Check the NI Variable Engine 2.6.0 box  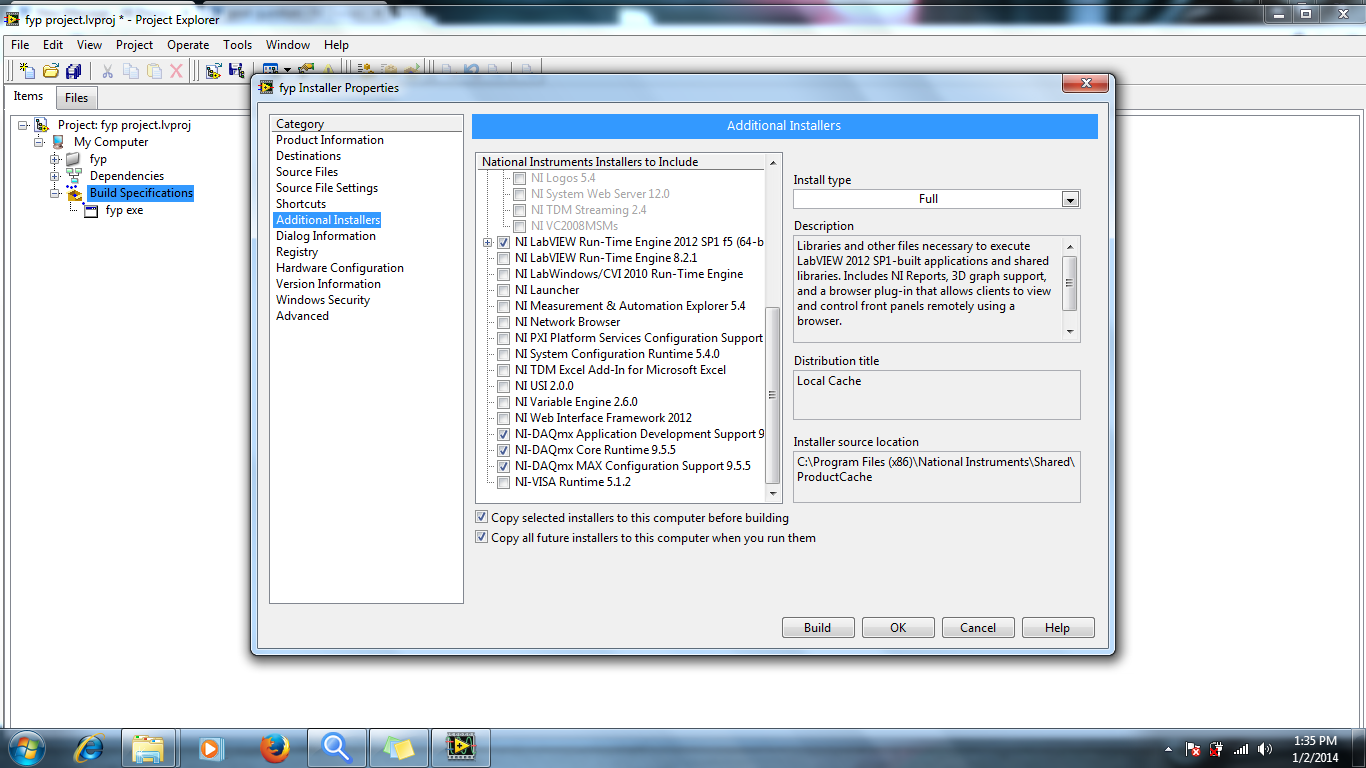click(x=504, y=402)
